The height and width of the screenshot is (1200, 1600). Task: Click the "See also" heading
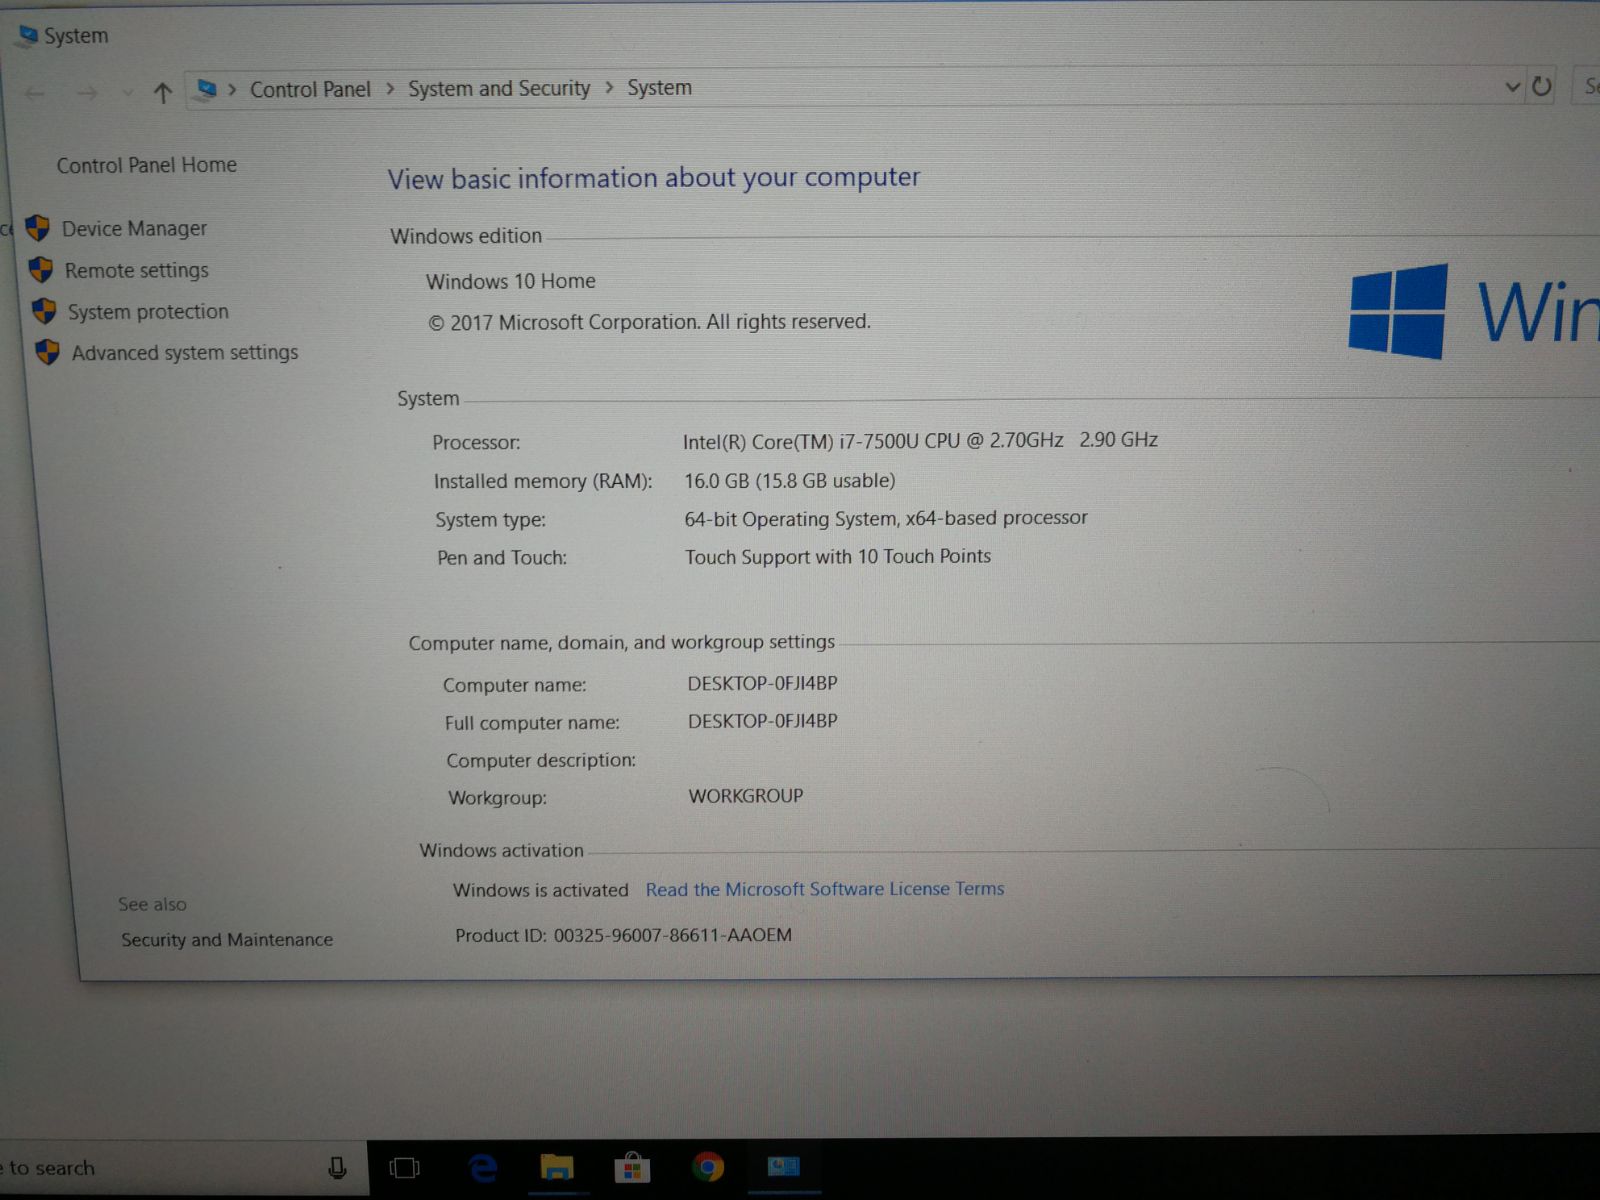click(152, 904)
